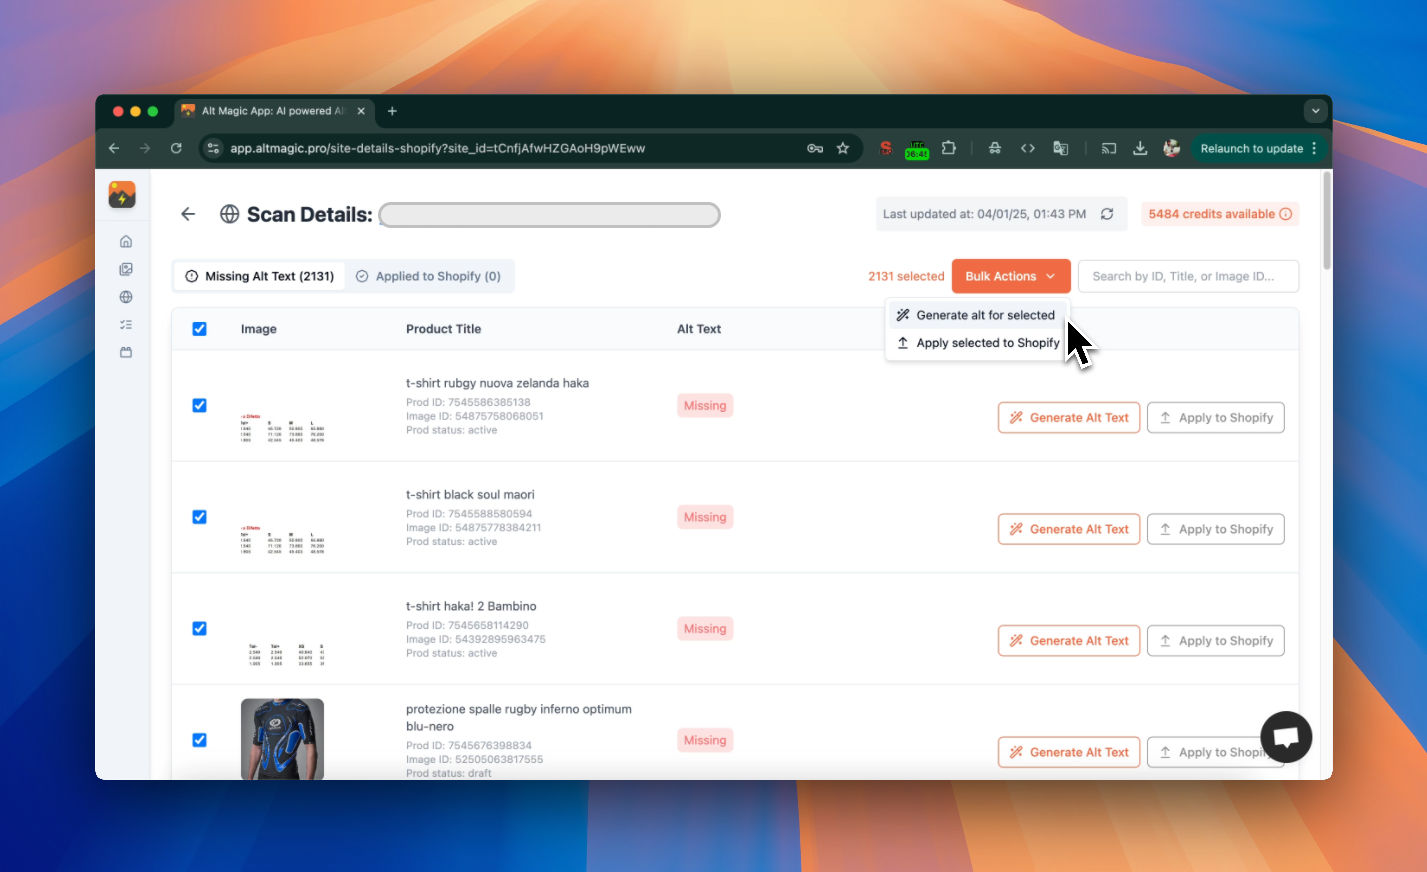Click the info icon beside credits available

[x=1286, y=214]
